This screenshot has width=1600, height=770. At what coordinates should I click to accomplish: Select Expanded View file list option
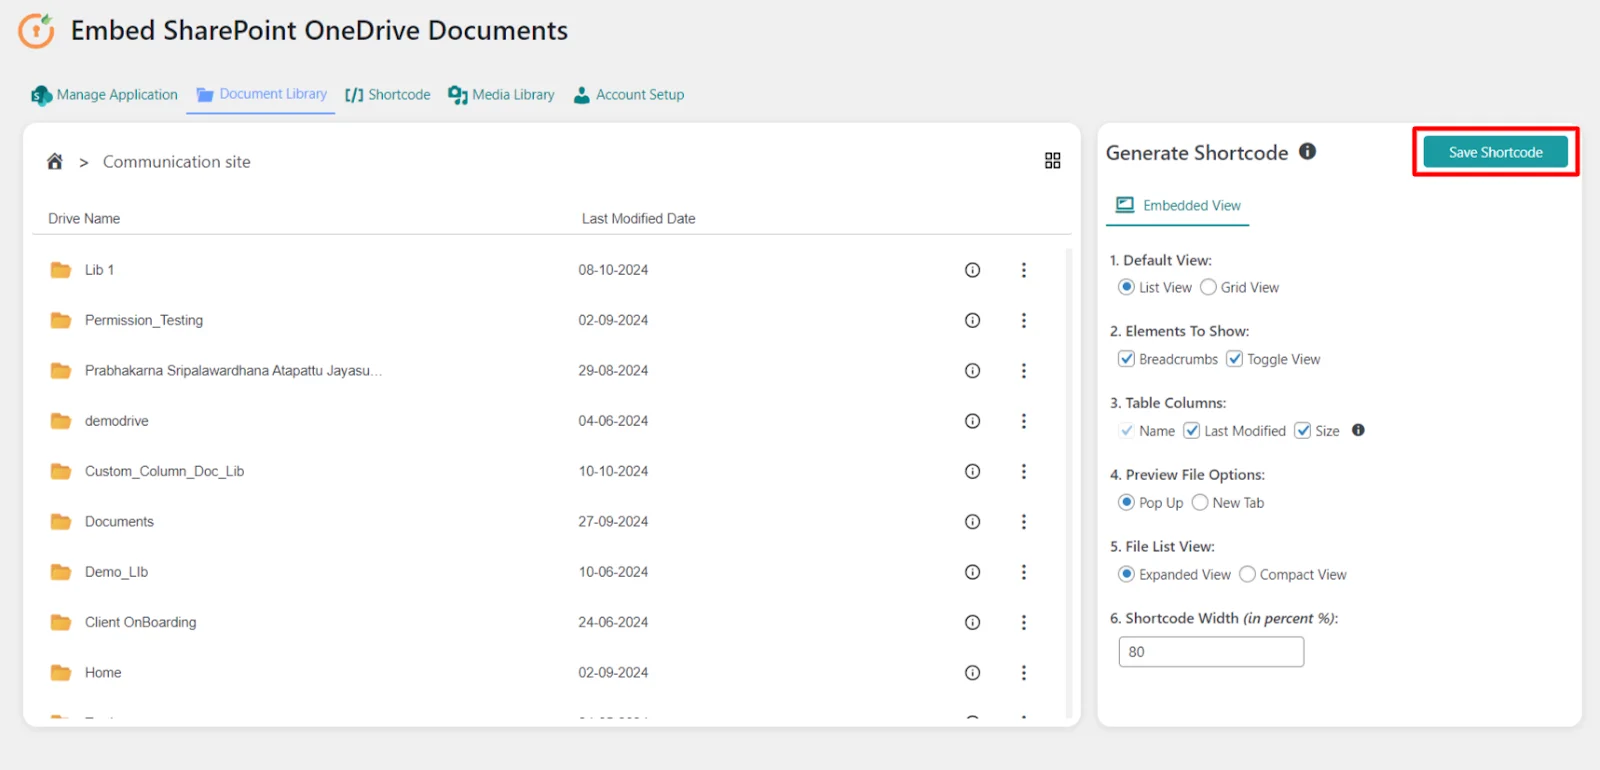coord(1127,574)
